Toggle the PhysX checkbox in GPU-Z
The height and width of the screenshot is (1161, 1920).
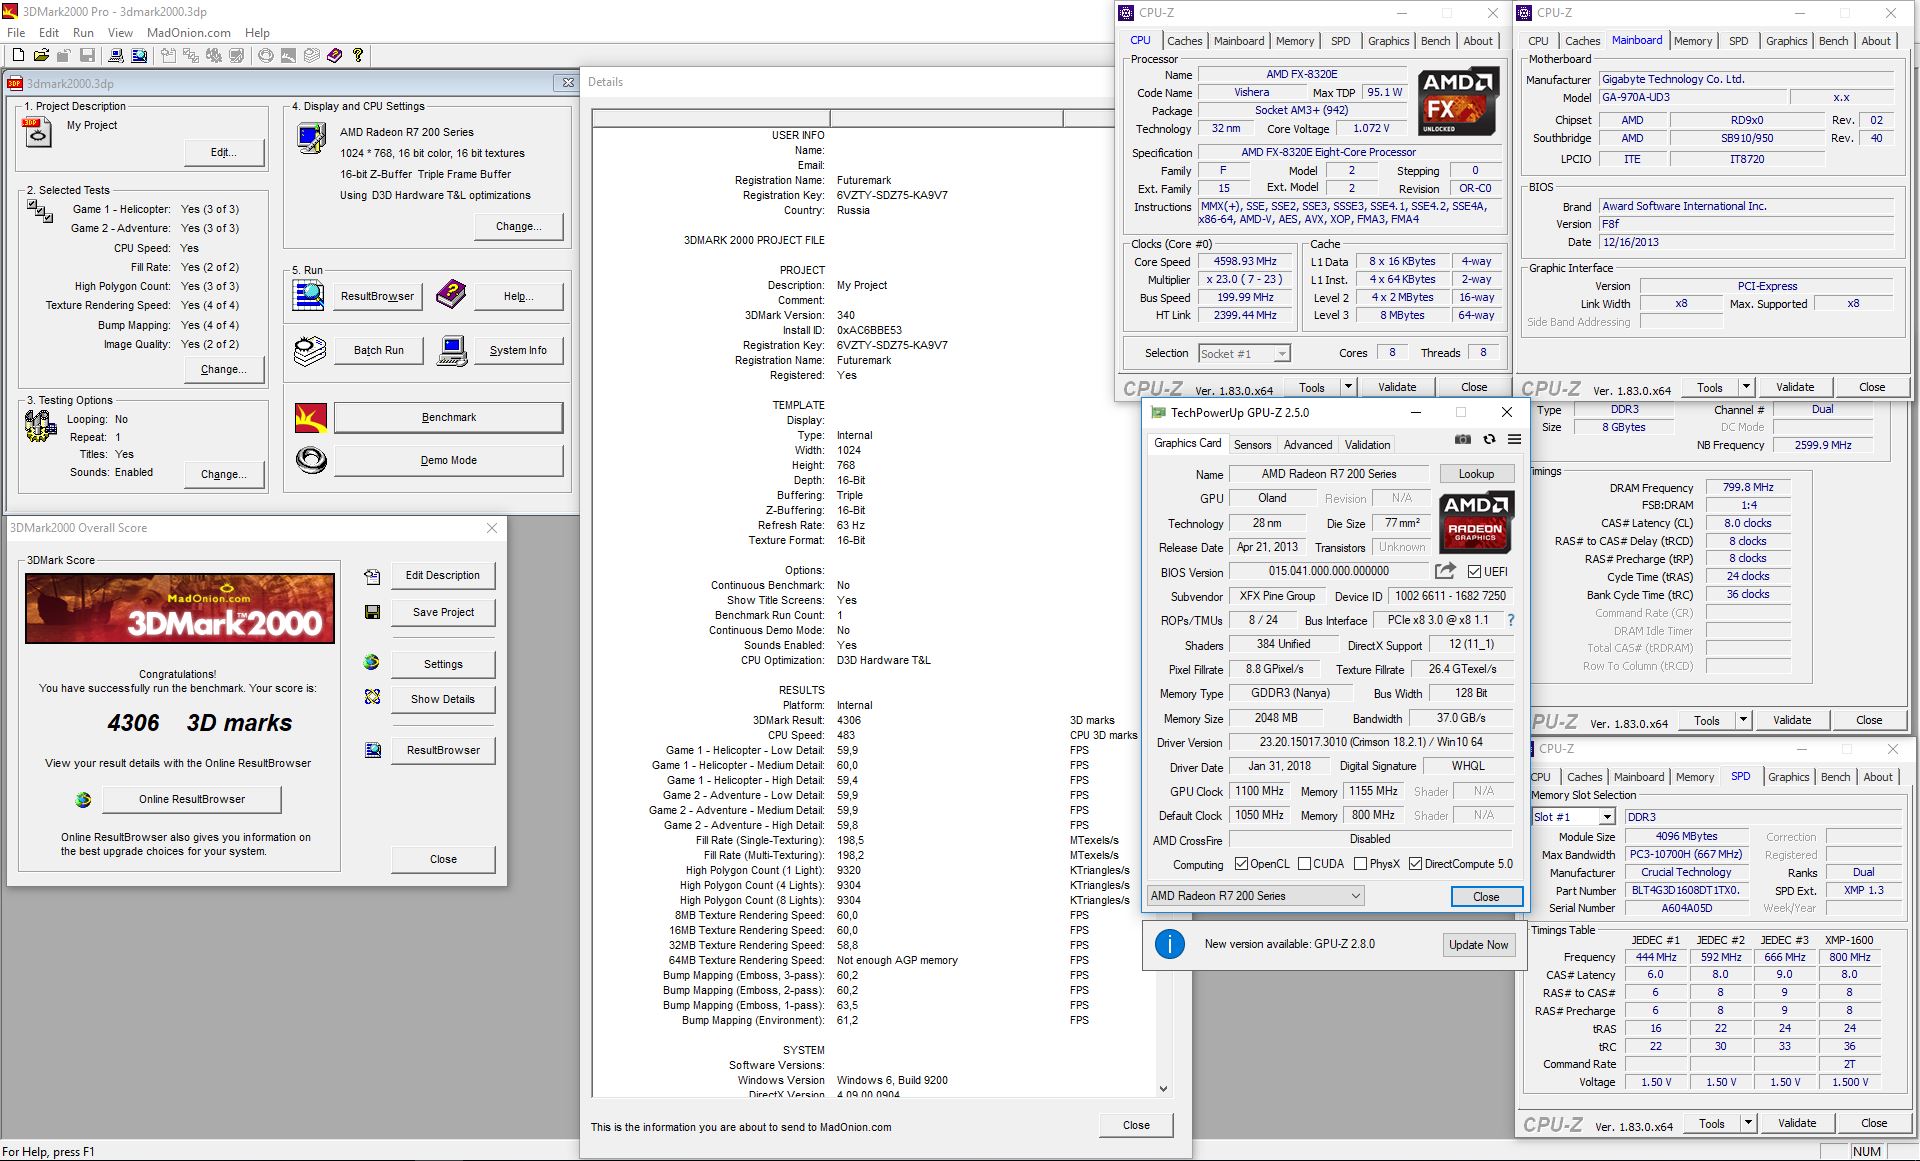tap(1360, 864)
